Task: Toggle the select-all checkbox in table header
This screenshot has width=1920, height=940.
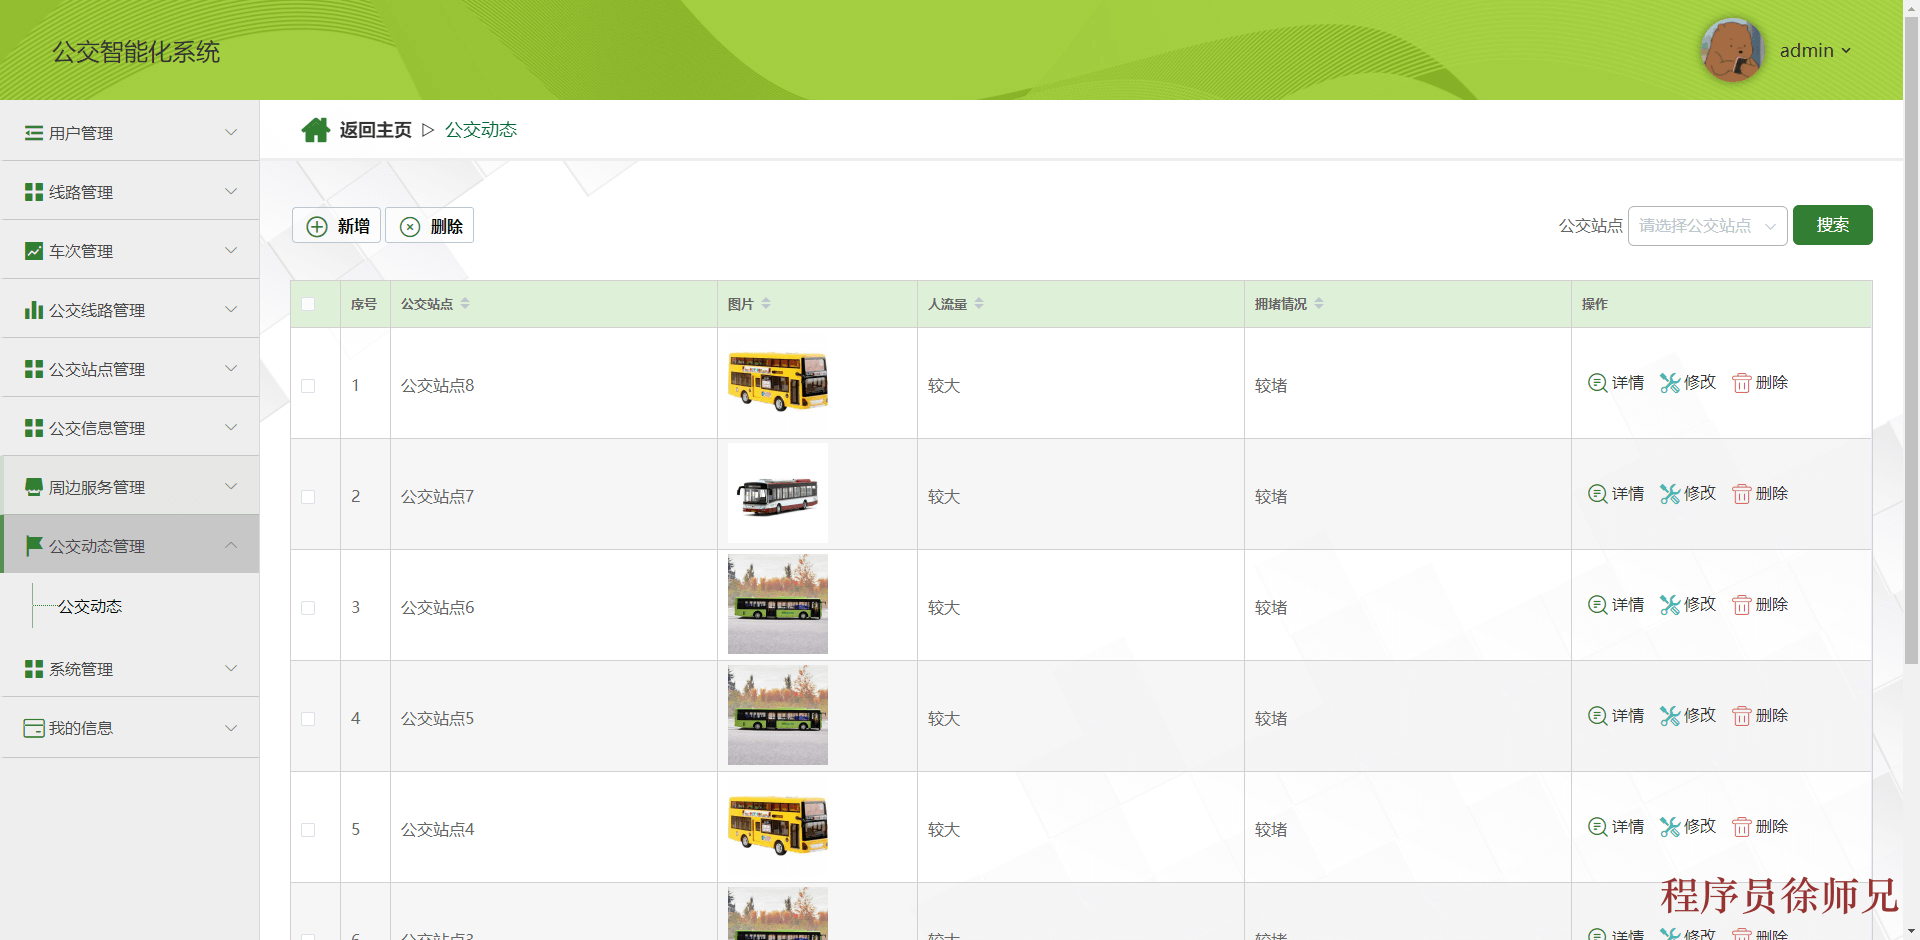Action: (x=308, y=304)
